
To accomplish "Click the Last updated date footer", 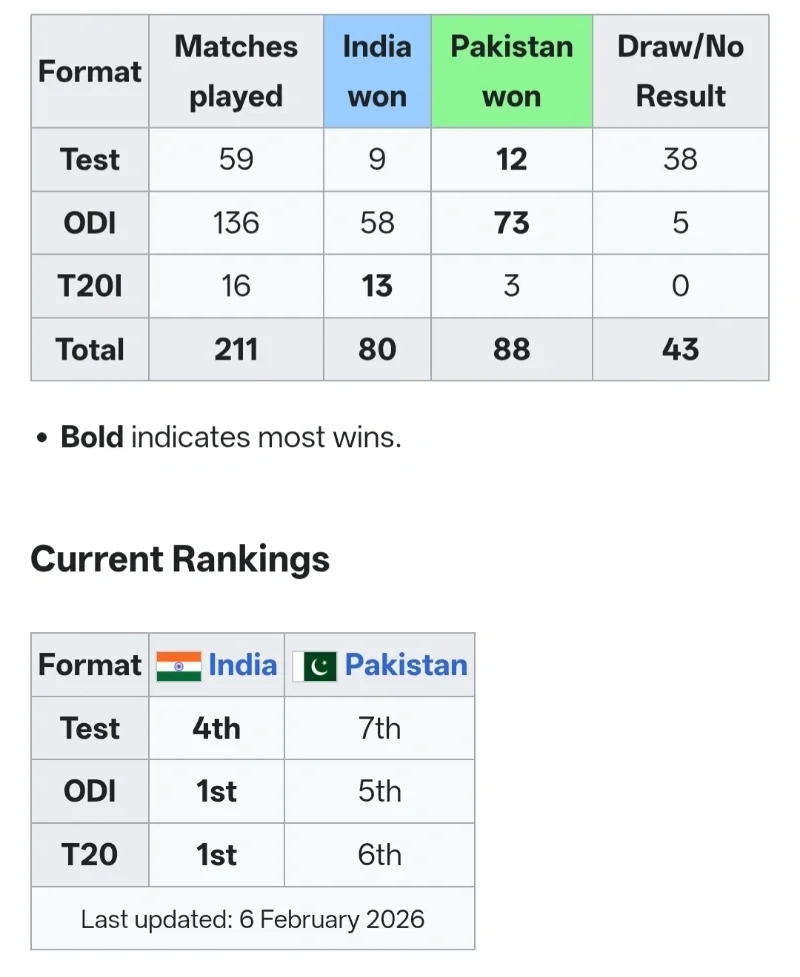I will tap(252, 919).
